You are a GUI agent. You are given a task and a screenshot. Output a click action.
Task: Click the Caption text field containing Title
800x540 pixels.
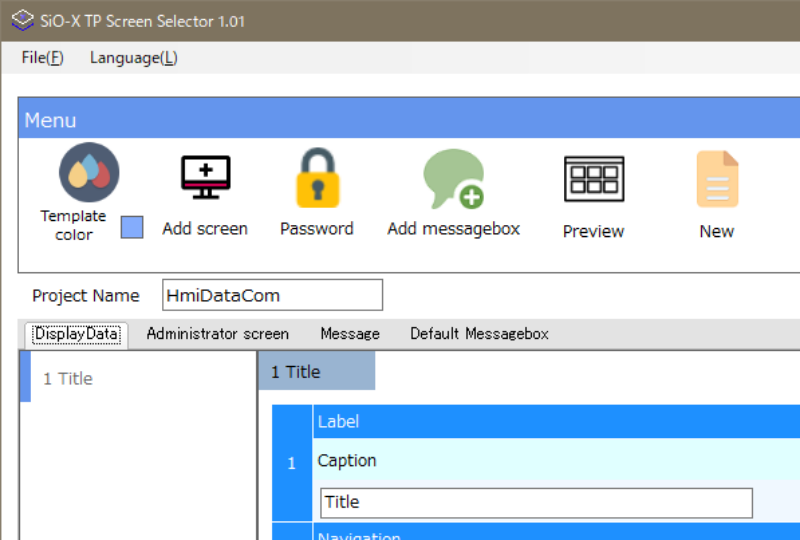point(536,502)
